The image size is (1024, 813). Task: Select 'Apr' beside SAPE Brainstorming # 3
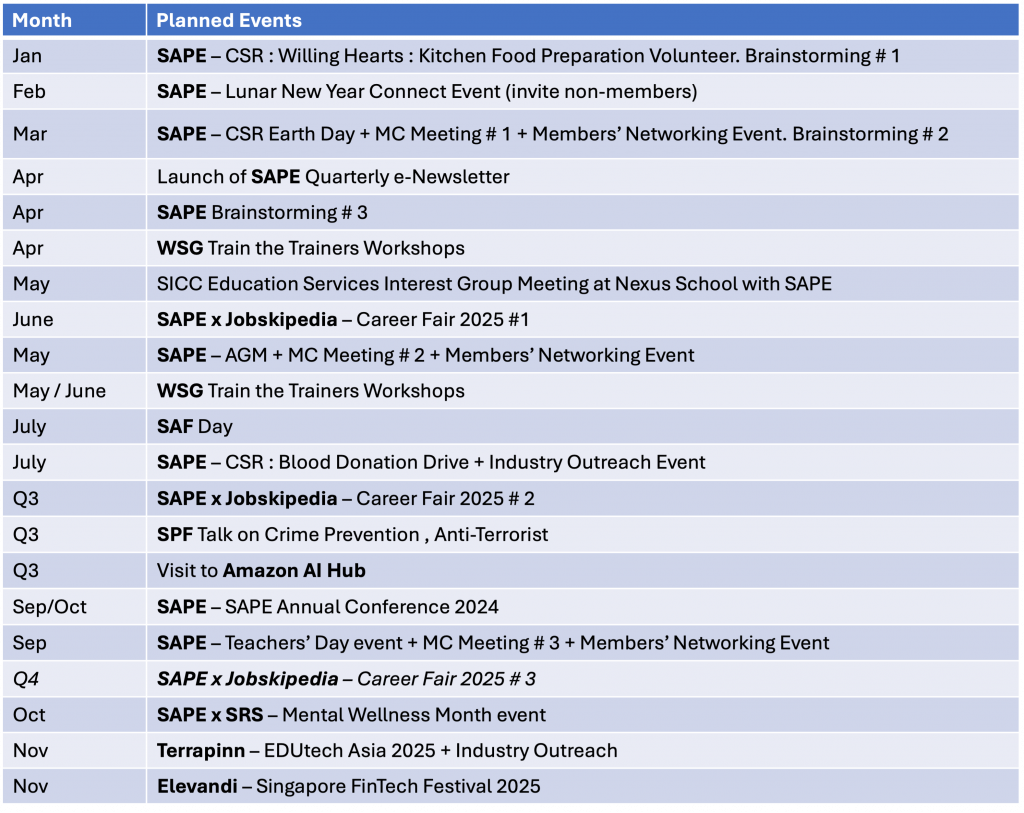click(74, 213)
